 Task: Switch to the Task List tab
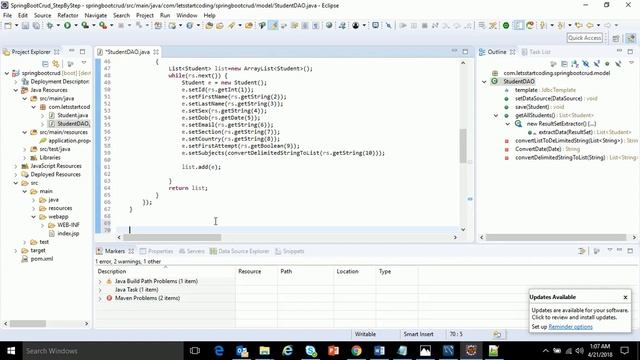(536, 52)
